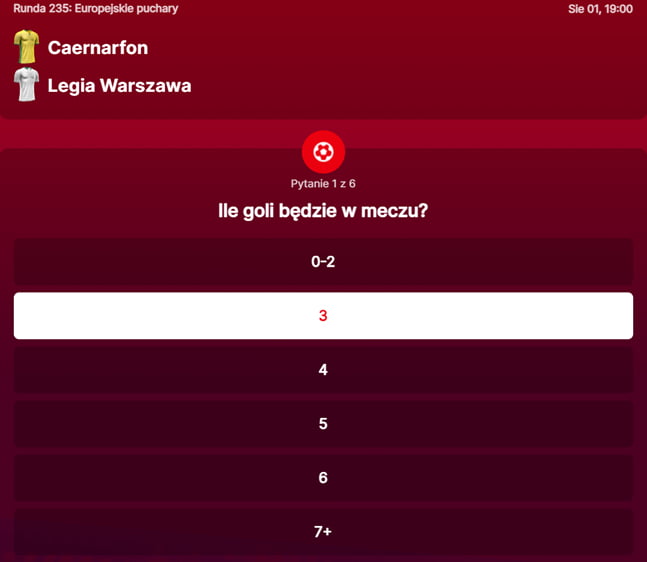Click the question heading about goals

[323, 211]
